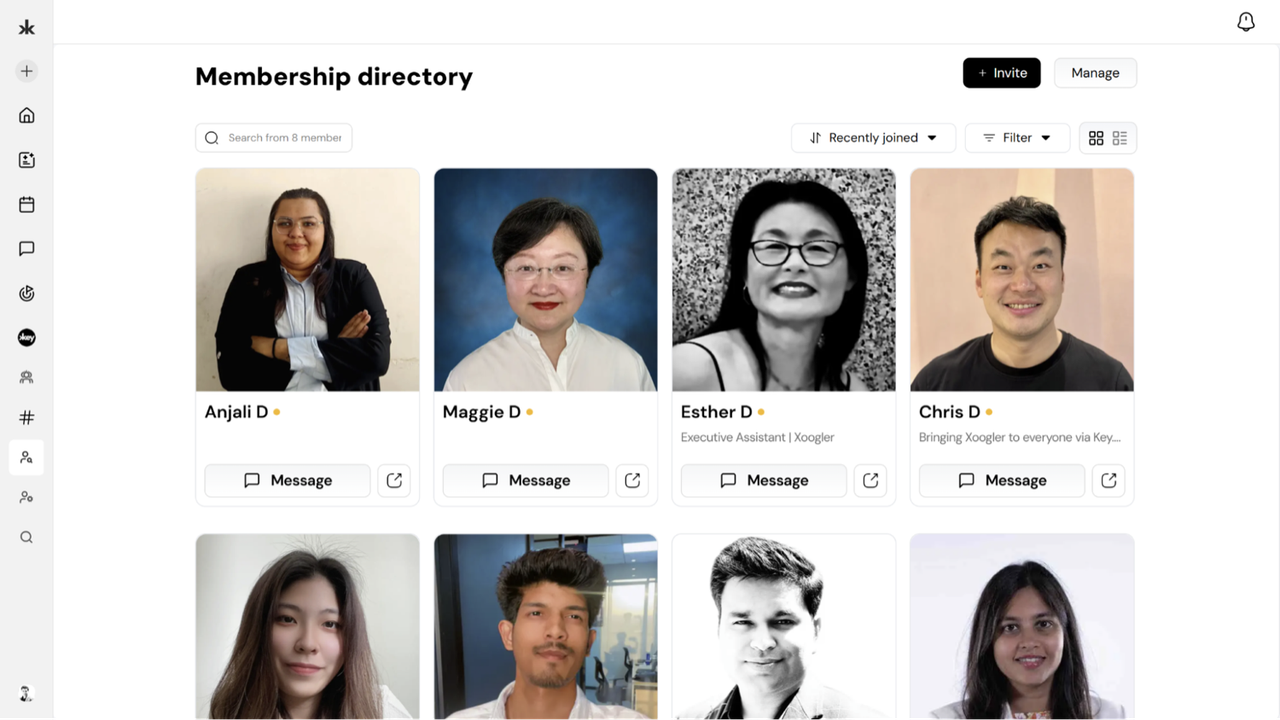The image size is (1280, 720).
Task: Open the hashtag channels icon
Action: coord(27,417)
